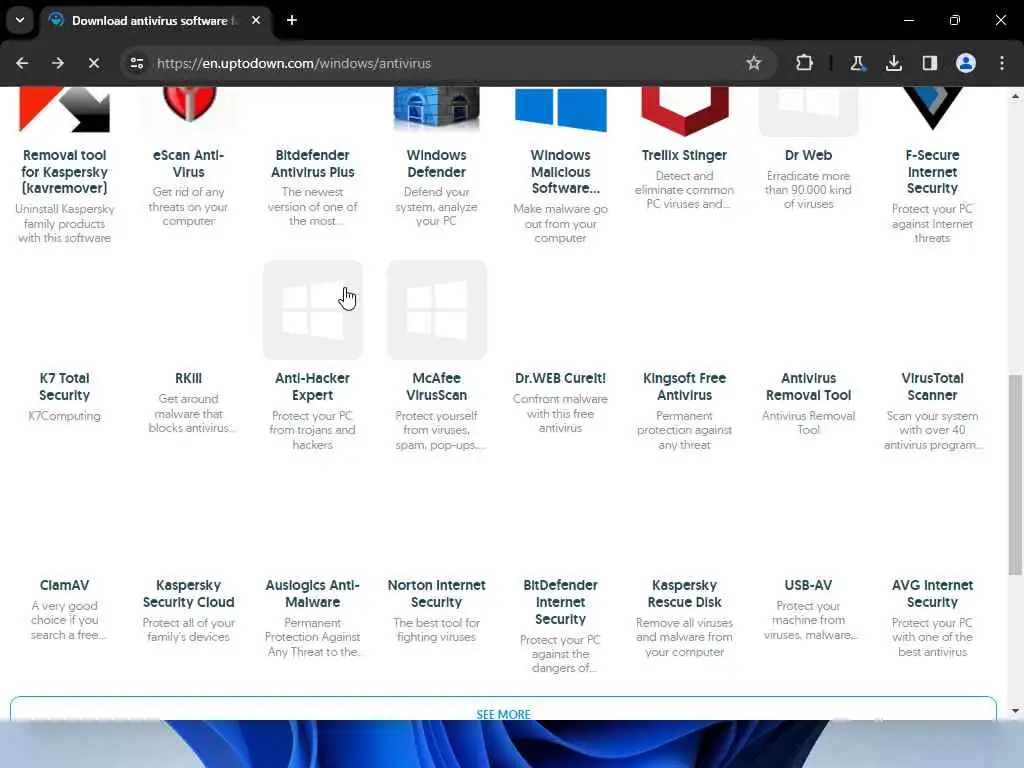
Task: Click the McAfee VirusScan placeholder icon
Action: [x=437, y=310]
